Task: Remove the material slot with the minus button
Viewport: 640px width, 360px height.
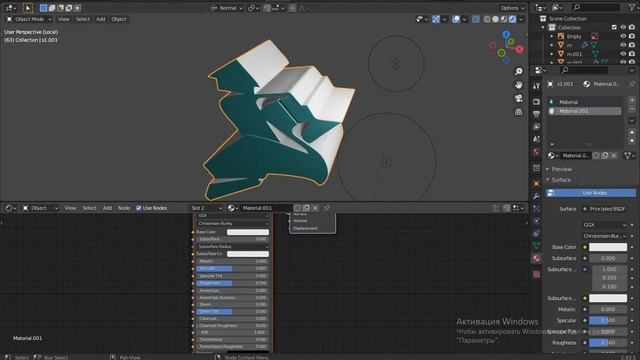Action: (x=631, y=109)
